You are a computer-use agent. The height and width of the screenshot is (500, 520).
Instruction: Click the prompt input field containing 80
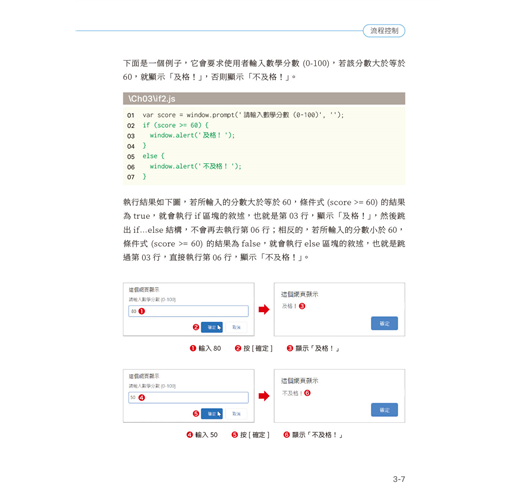[x=188, y=311]
